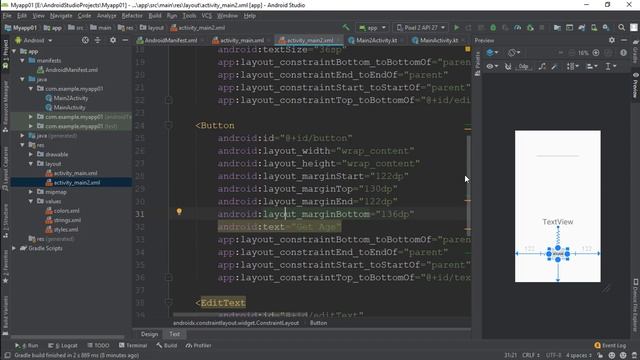Image resolution: width=640 pixels, height=360 pixels.
Task: Collapse the manifests folder in project tree
Action: 22,60
